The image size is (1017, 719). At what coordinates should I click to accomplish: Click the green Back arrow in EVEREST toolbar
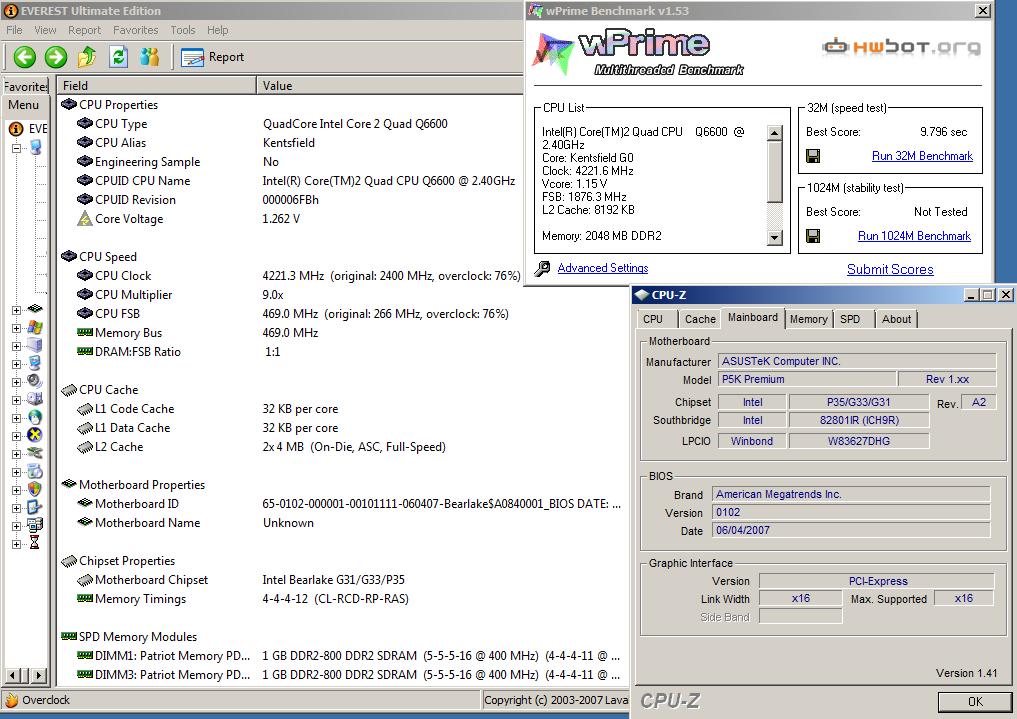tap(25, 57)
